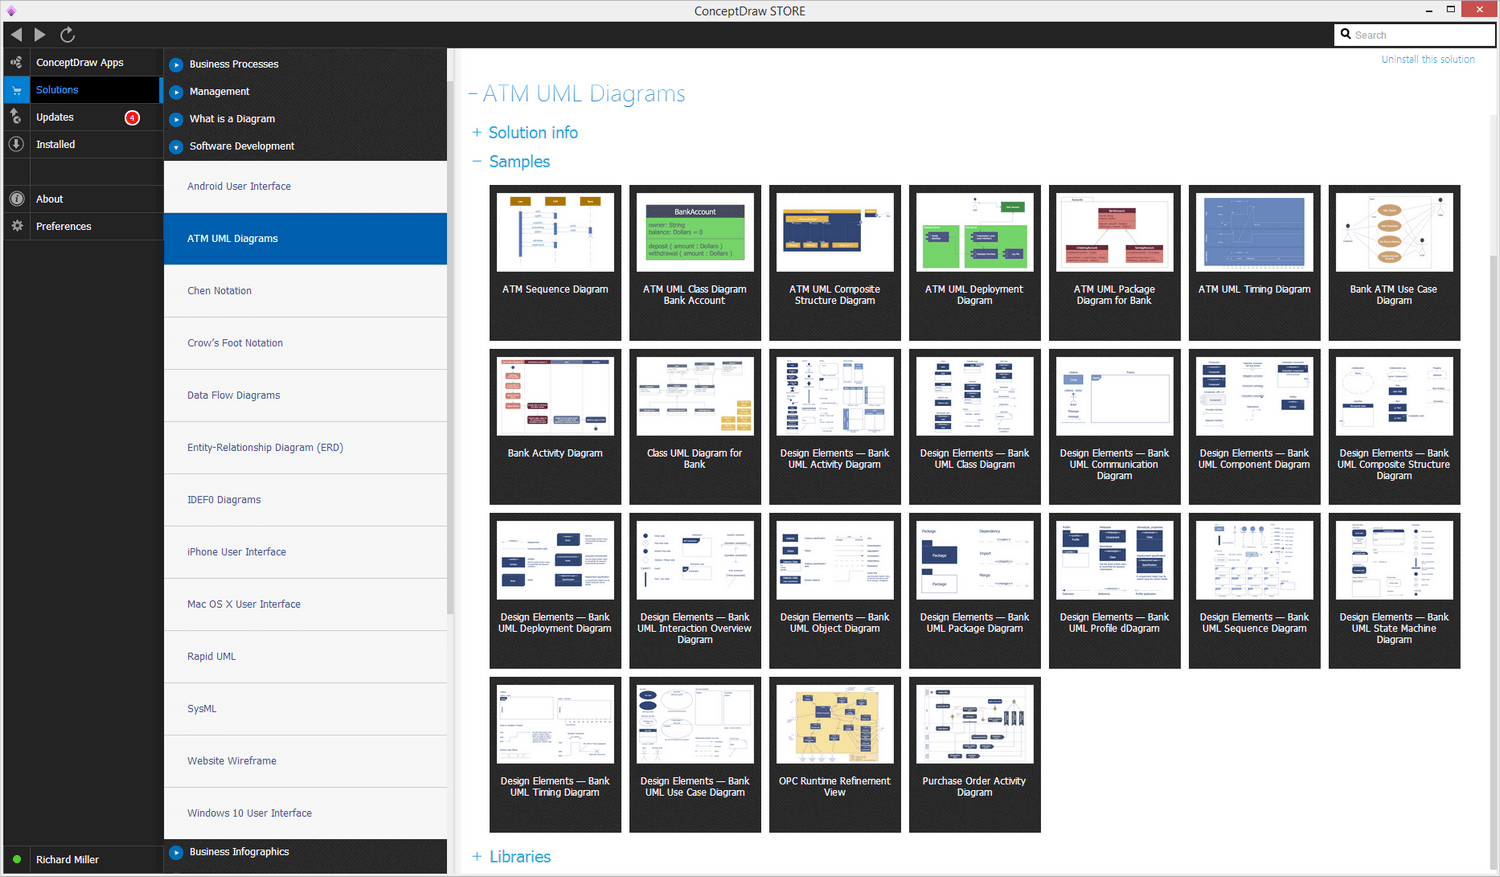
Task: Open Class UML Diagram for Bank sample
Action: point(695,427)
